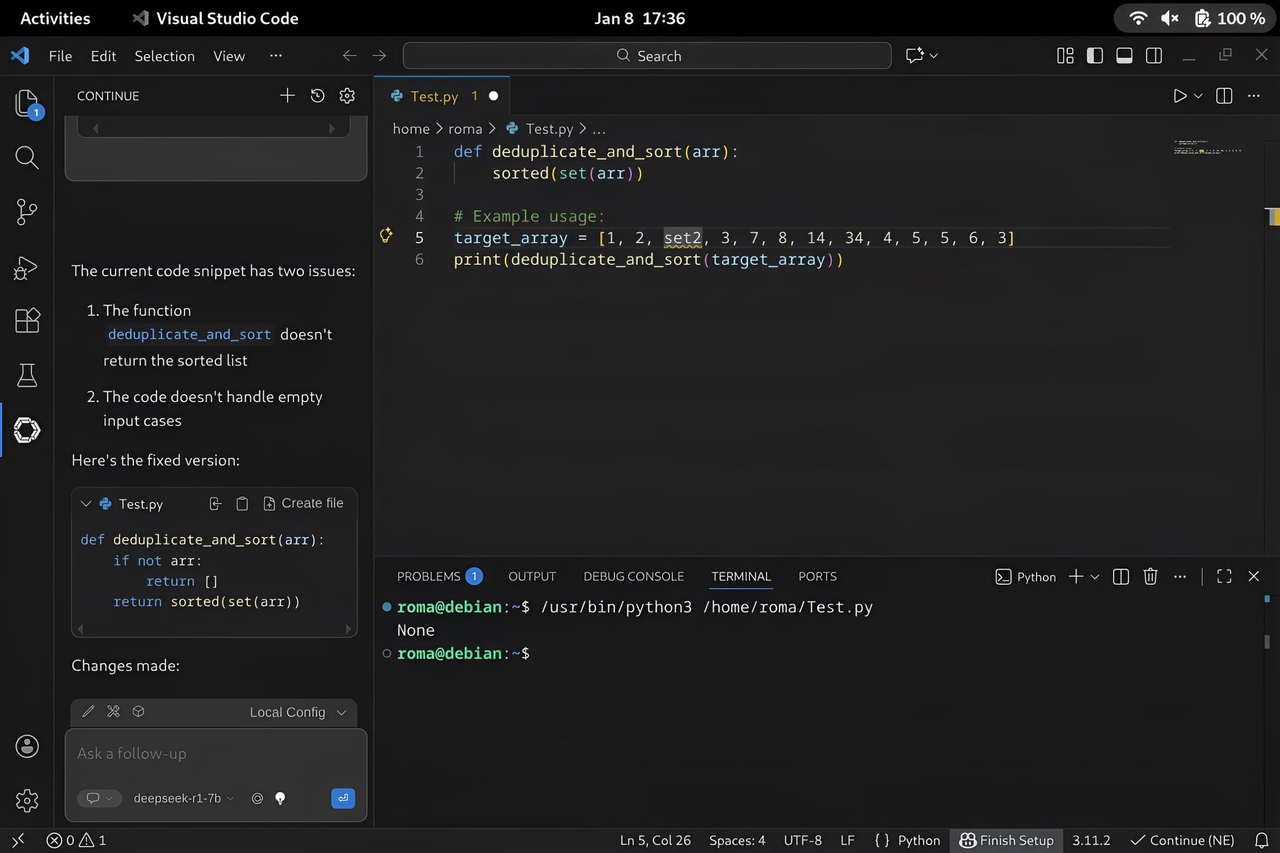Select the Continue extension icon in activity bar
1280x853 pixels.
(27, 430)
